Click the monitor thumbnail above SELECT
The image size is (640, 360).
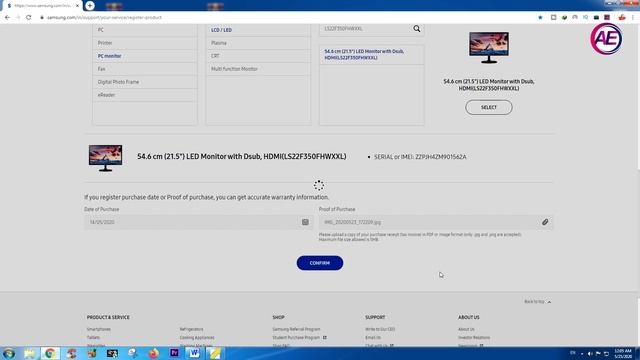[x=489, y=47]
